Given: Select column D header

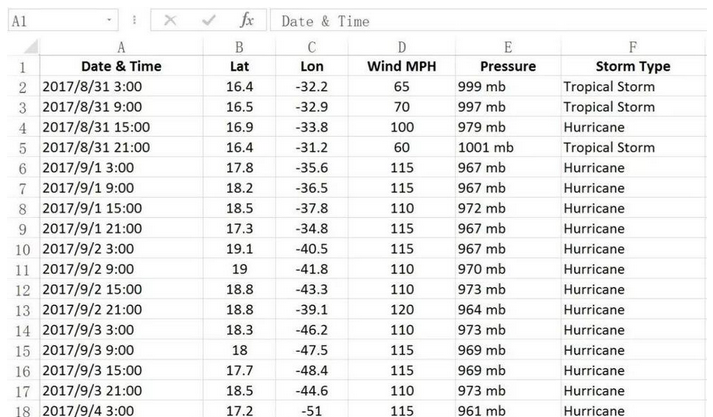Looking at the screenshot, I should 402,47.
